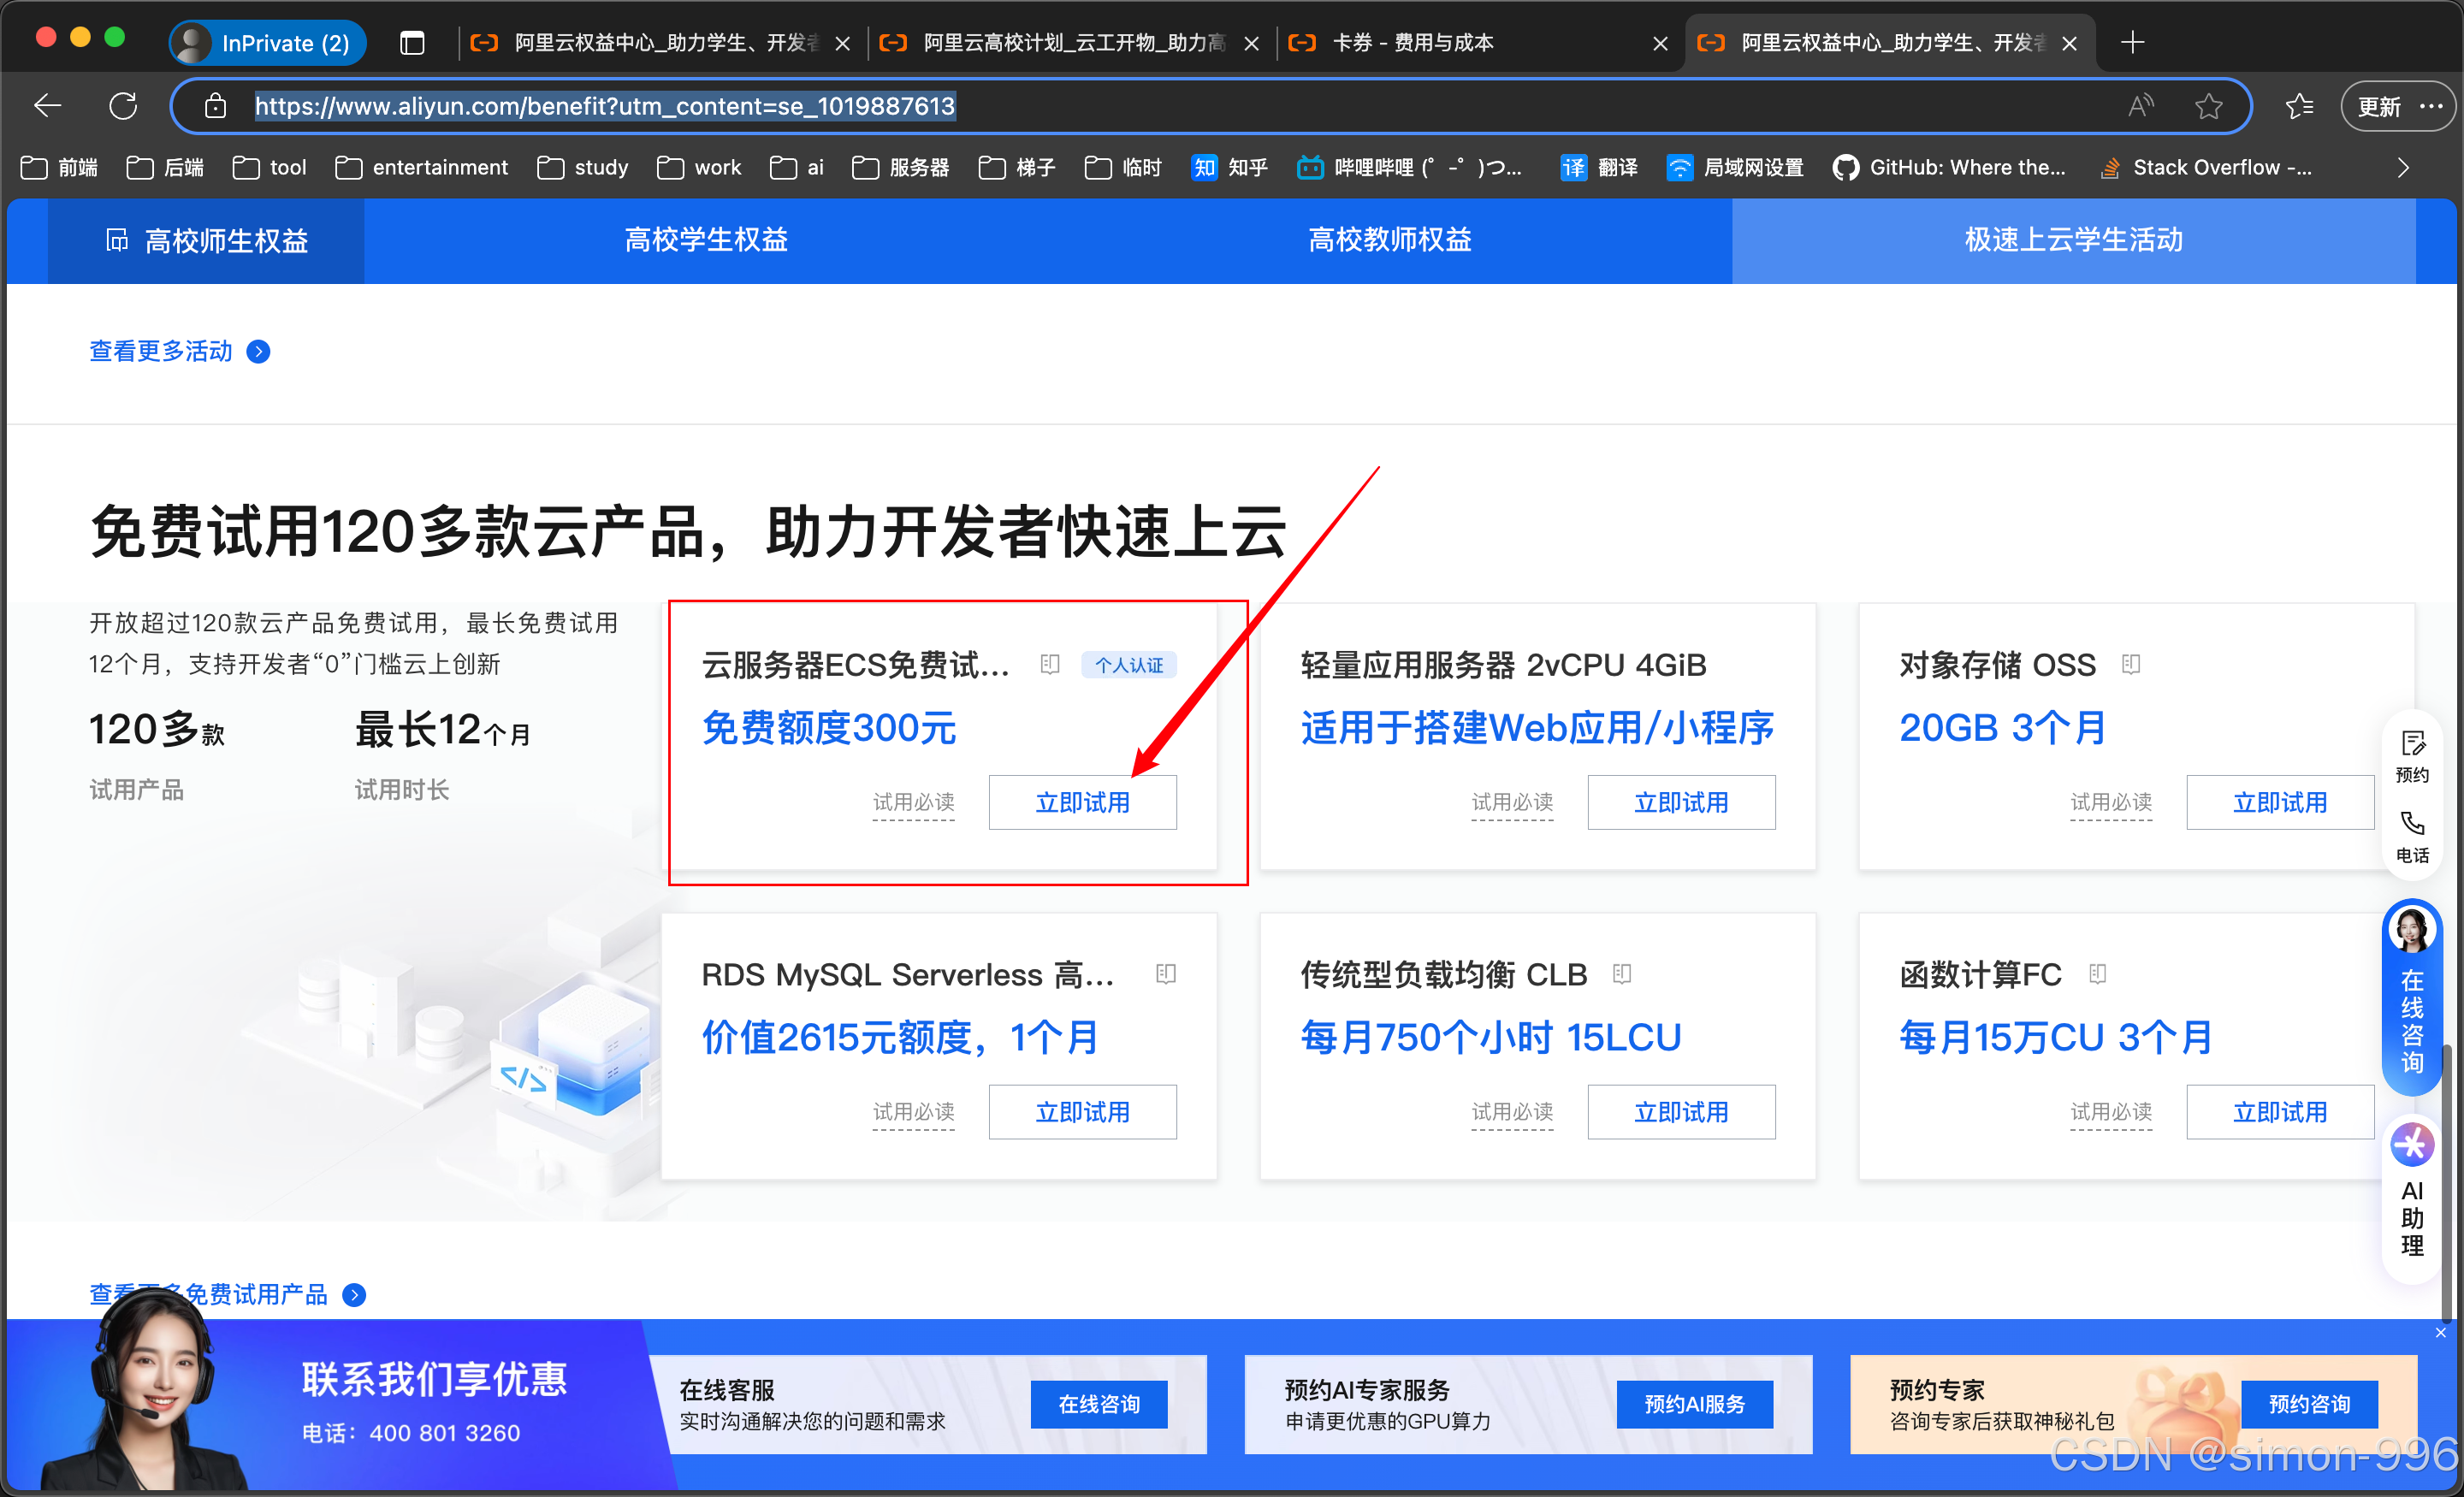Click 立即试用 for 轻量应用服务器
Viewport: 2464px width, 1497px height.
1681,802
